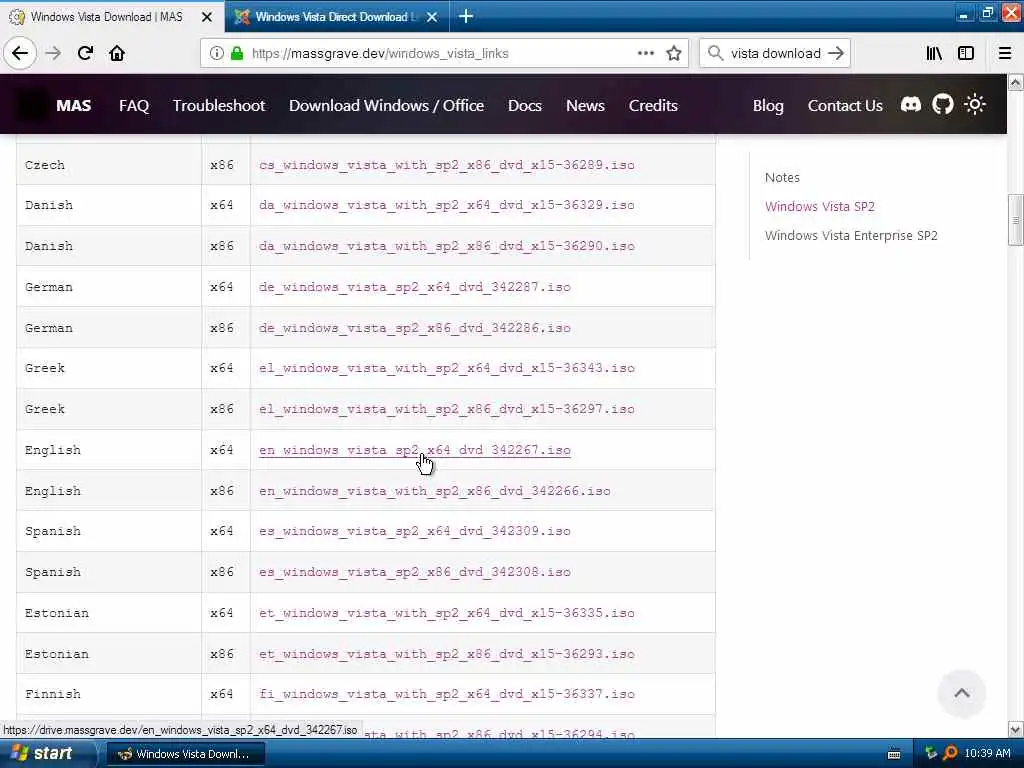Open the page actions three-dot menu
Screen dimensions: 1024x768
[x=645, y=53]
